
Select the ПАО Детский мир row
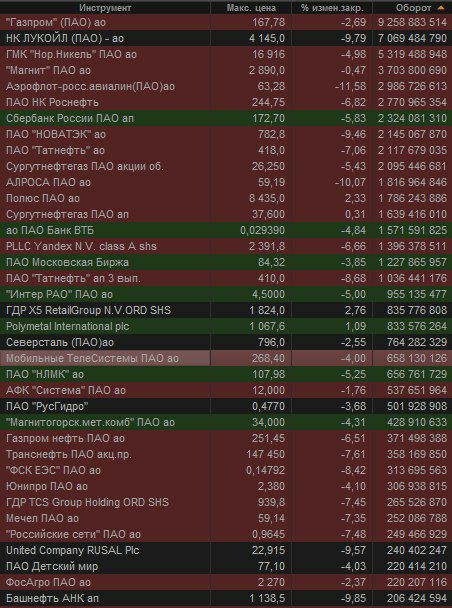coord(226,566)
